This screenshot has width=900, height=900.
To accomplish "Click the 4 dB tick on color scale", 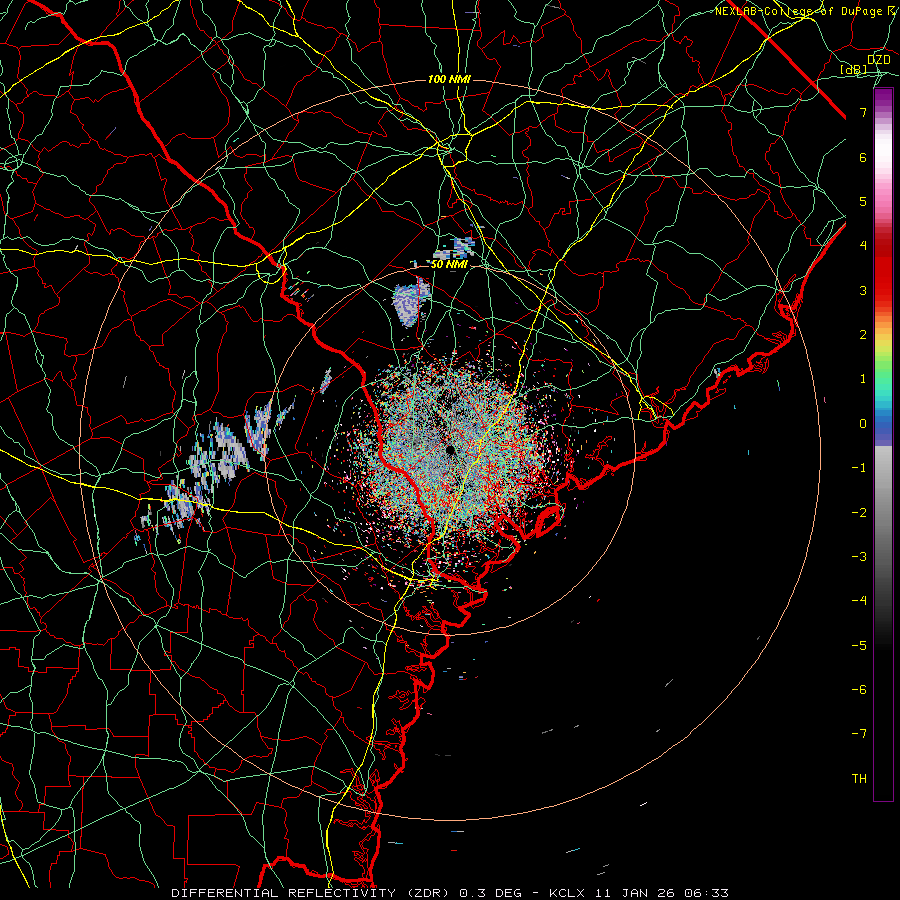I will coord(863,246).
